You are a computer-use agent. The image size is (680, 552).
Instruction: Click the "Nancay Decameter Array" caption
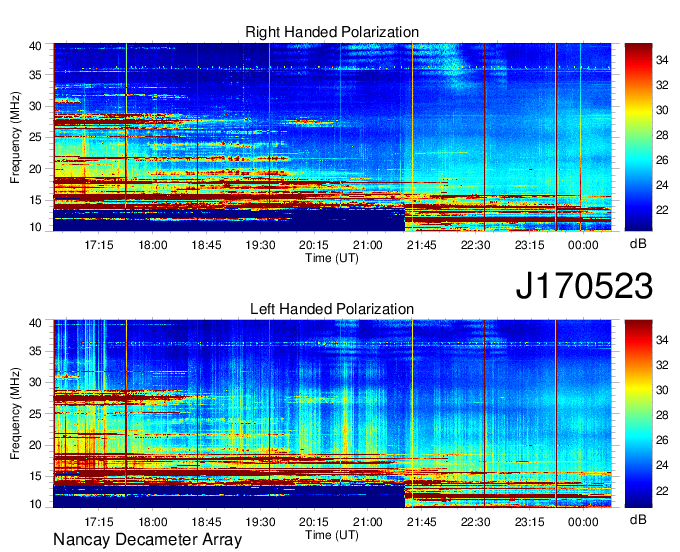pos(147,540)
